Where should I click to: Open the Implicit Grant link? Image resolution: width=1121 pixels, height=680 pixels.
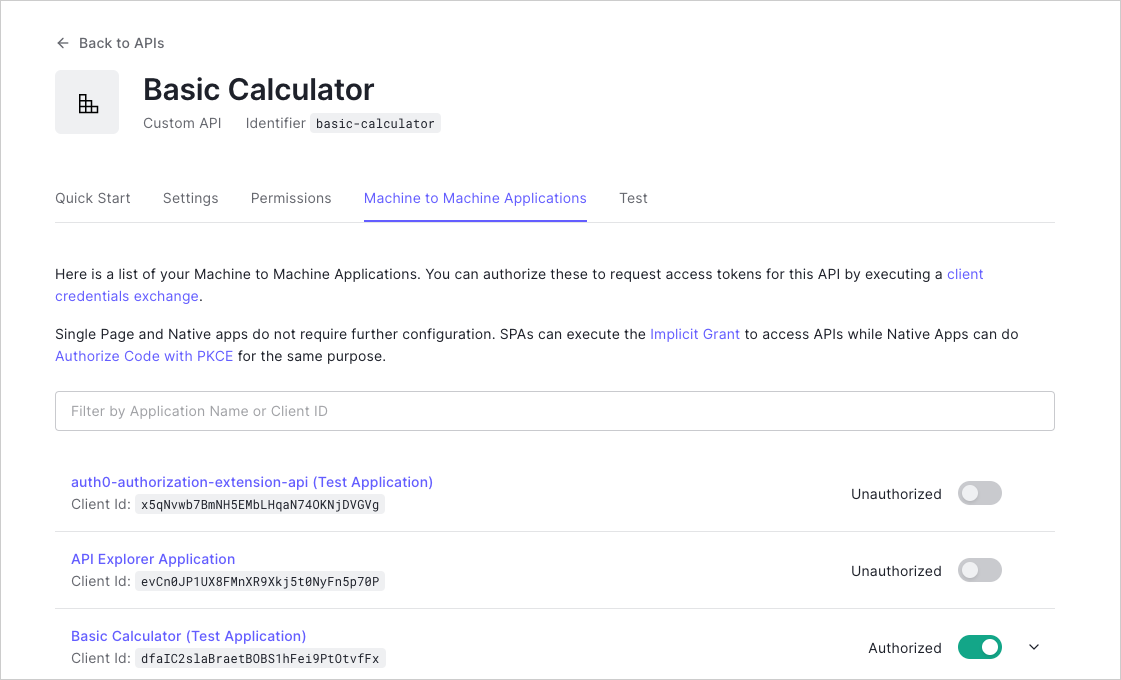coord(695,334)
